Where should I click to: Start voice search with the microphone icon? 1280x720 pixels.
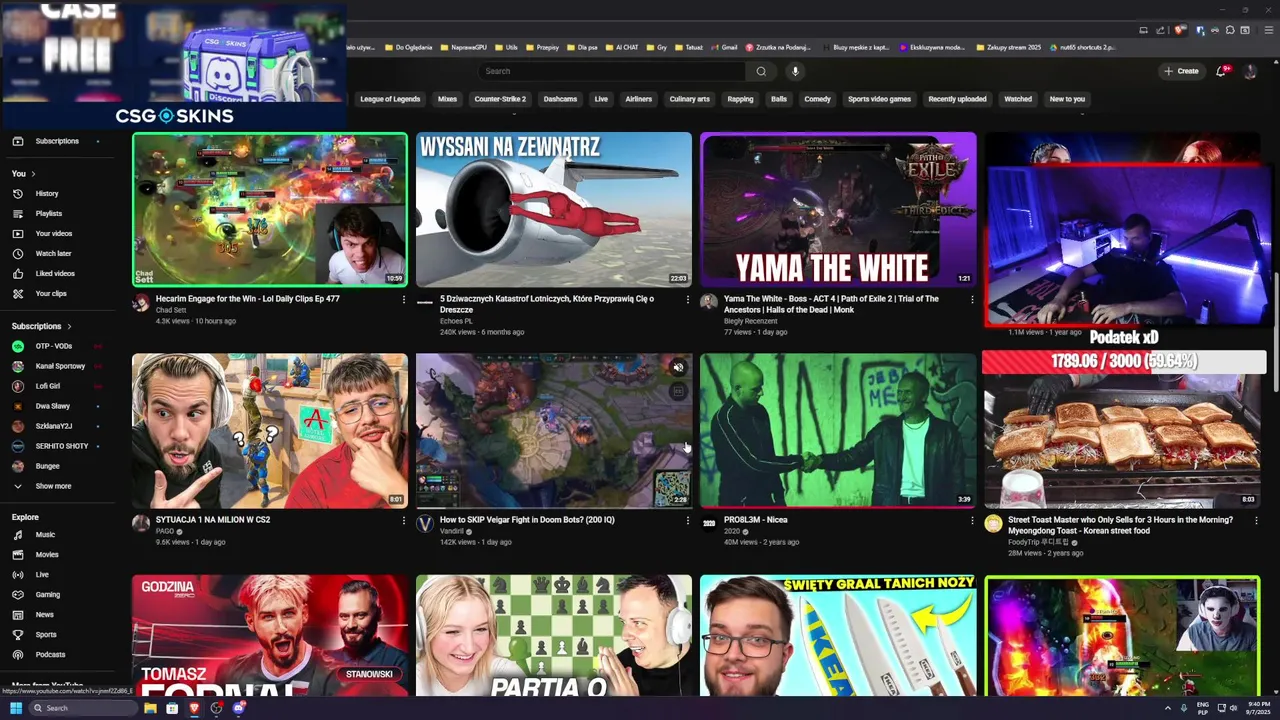click(795, 71)
